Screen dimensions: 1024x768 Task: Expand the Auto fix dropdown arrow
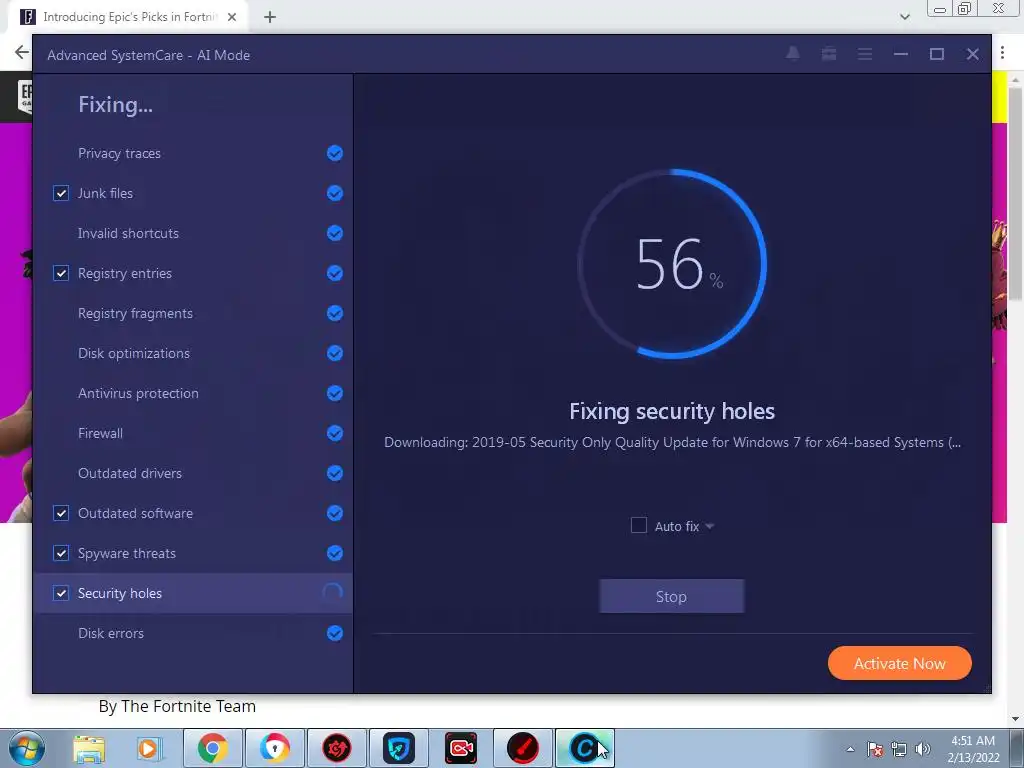point(709,526)
